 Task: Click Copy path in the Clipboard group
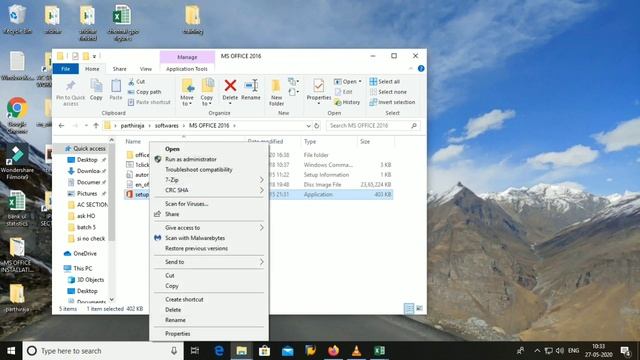(144, 92)
